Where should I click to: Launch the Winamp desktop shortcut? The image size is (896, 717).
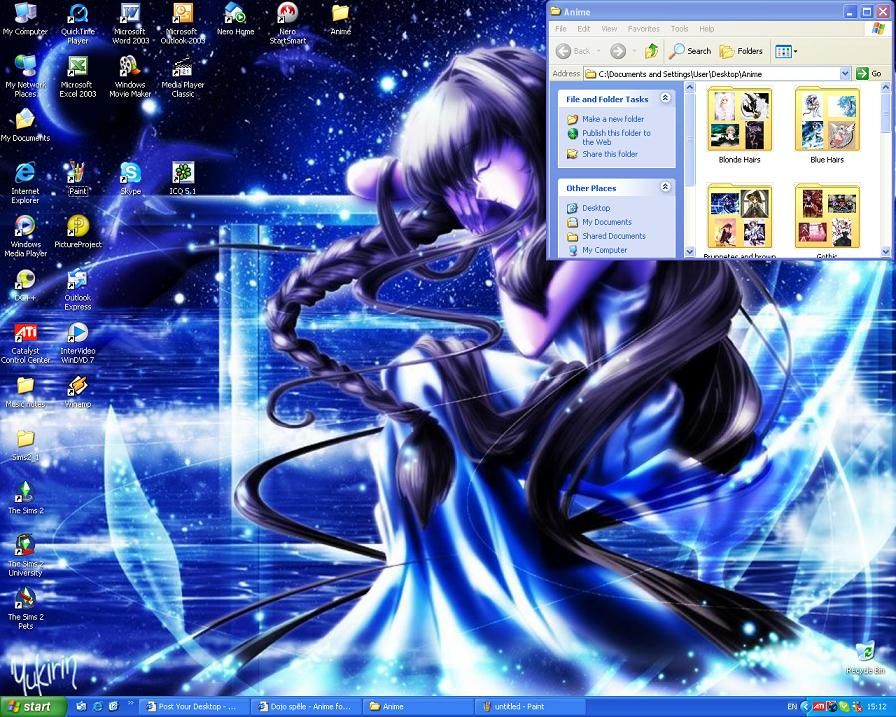point(78,392)
